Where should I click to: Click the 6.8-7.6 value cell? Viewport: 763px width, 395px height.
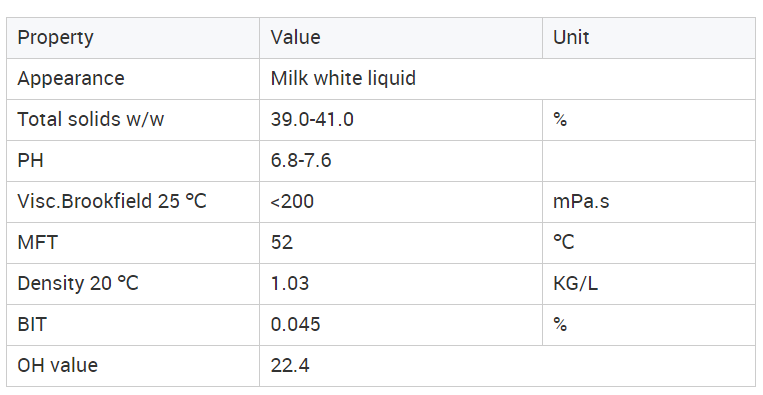tap(401, 161)
